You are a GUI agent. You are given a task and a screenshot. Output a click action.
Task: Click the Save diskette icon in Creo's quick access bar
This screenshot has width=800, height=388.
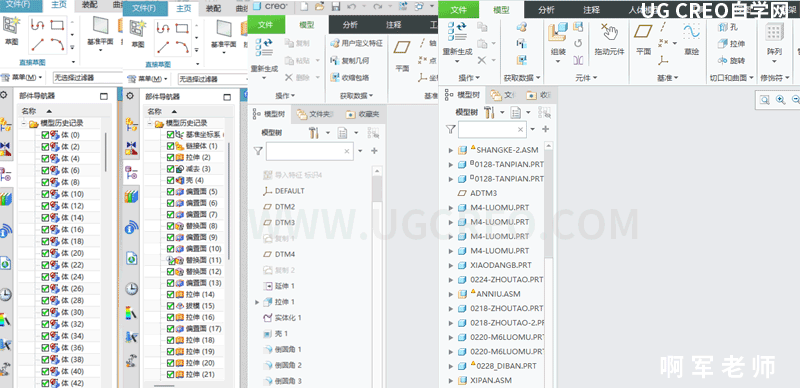click(x=336, y=7)
